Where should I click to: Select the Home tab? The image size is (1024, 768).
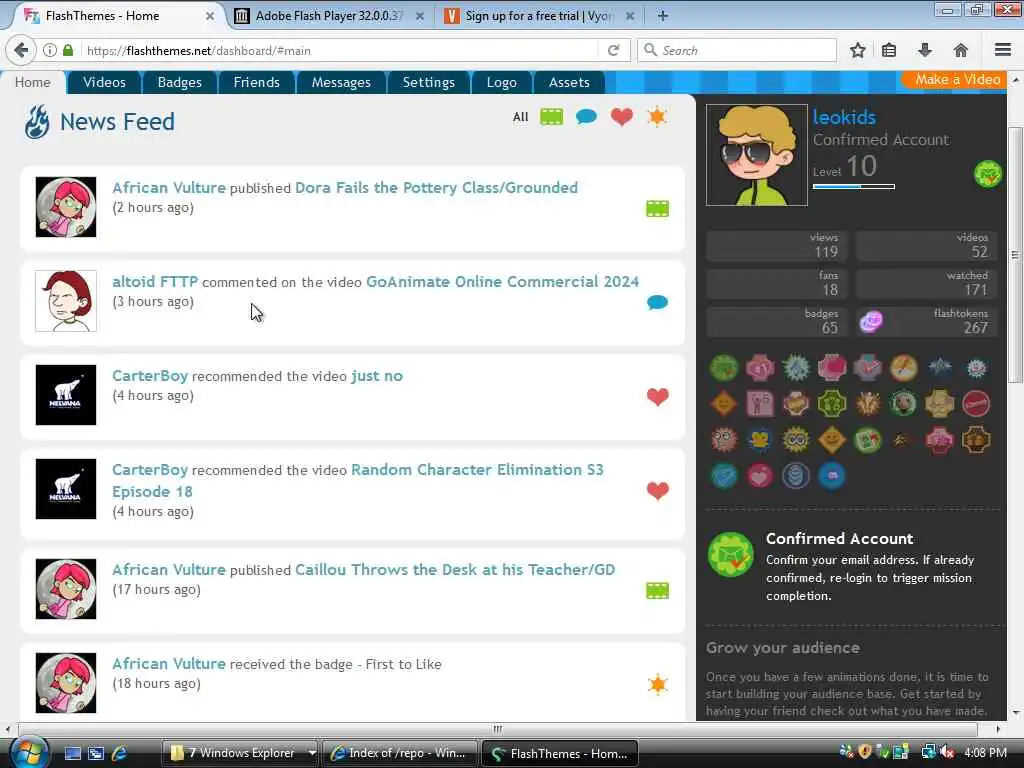coord(33,82)
